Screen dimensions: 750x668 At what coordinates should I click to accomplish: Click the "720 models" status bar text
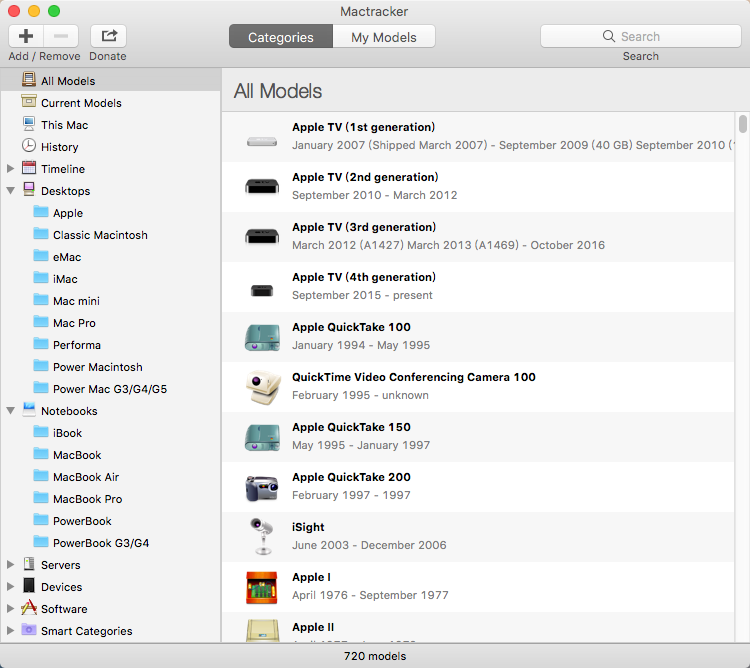coord(375,656)
